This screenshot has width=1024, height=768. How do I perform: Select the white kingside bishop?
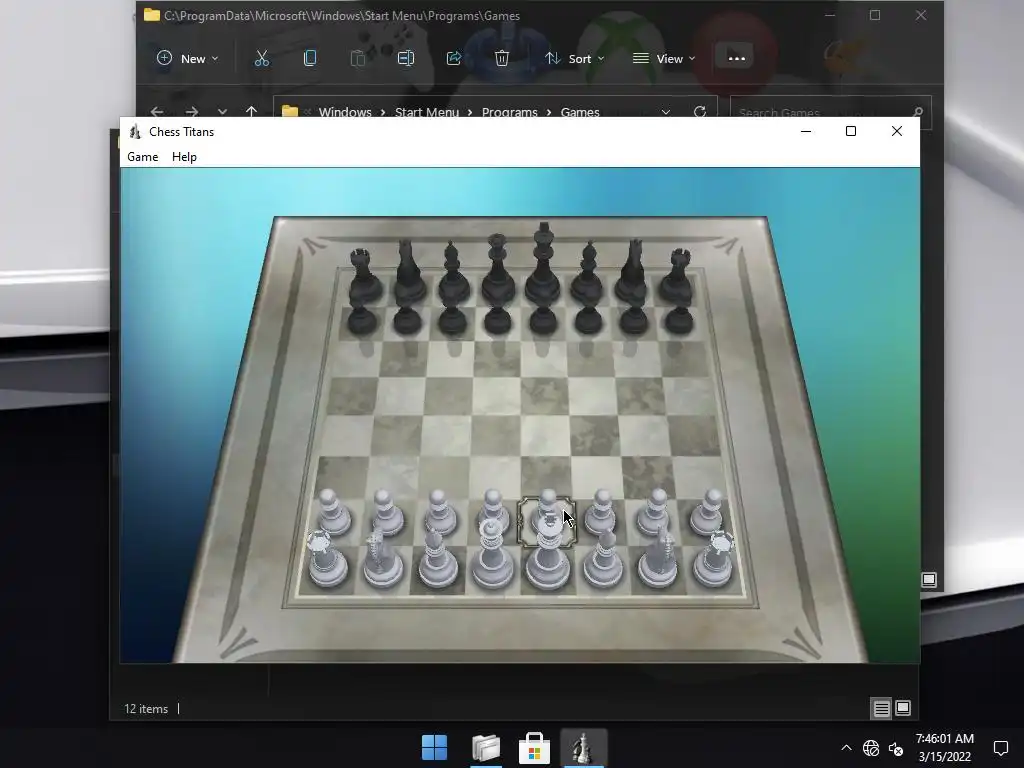click(603, 560)
